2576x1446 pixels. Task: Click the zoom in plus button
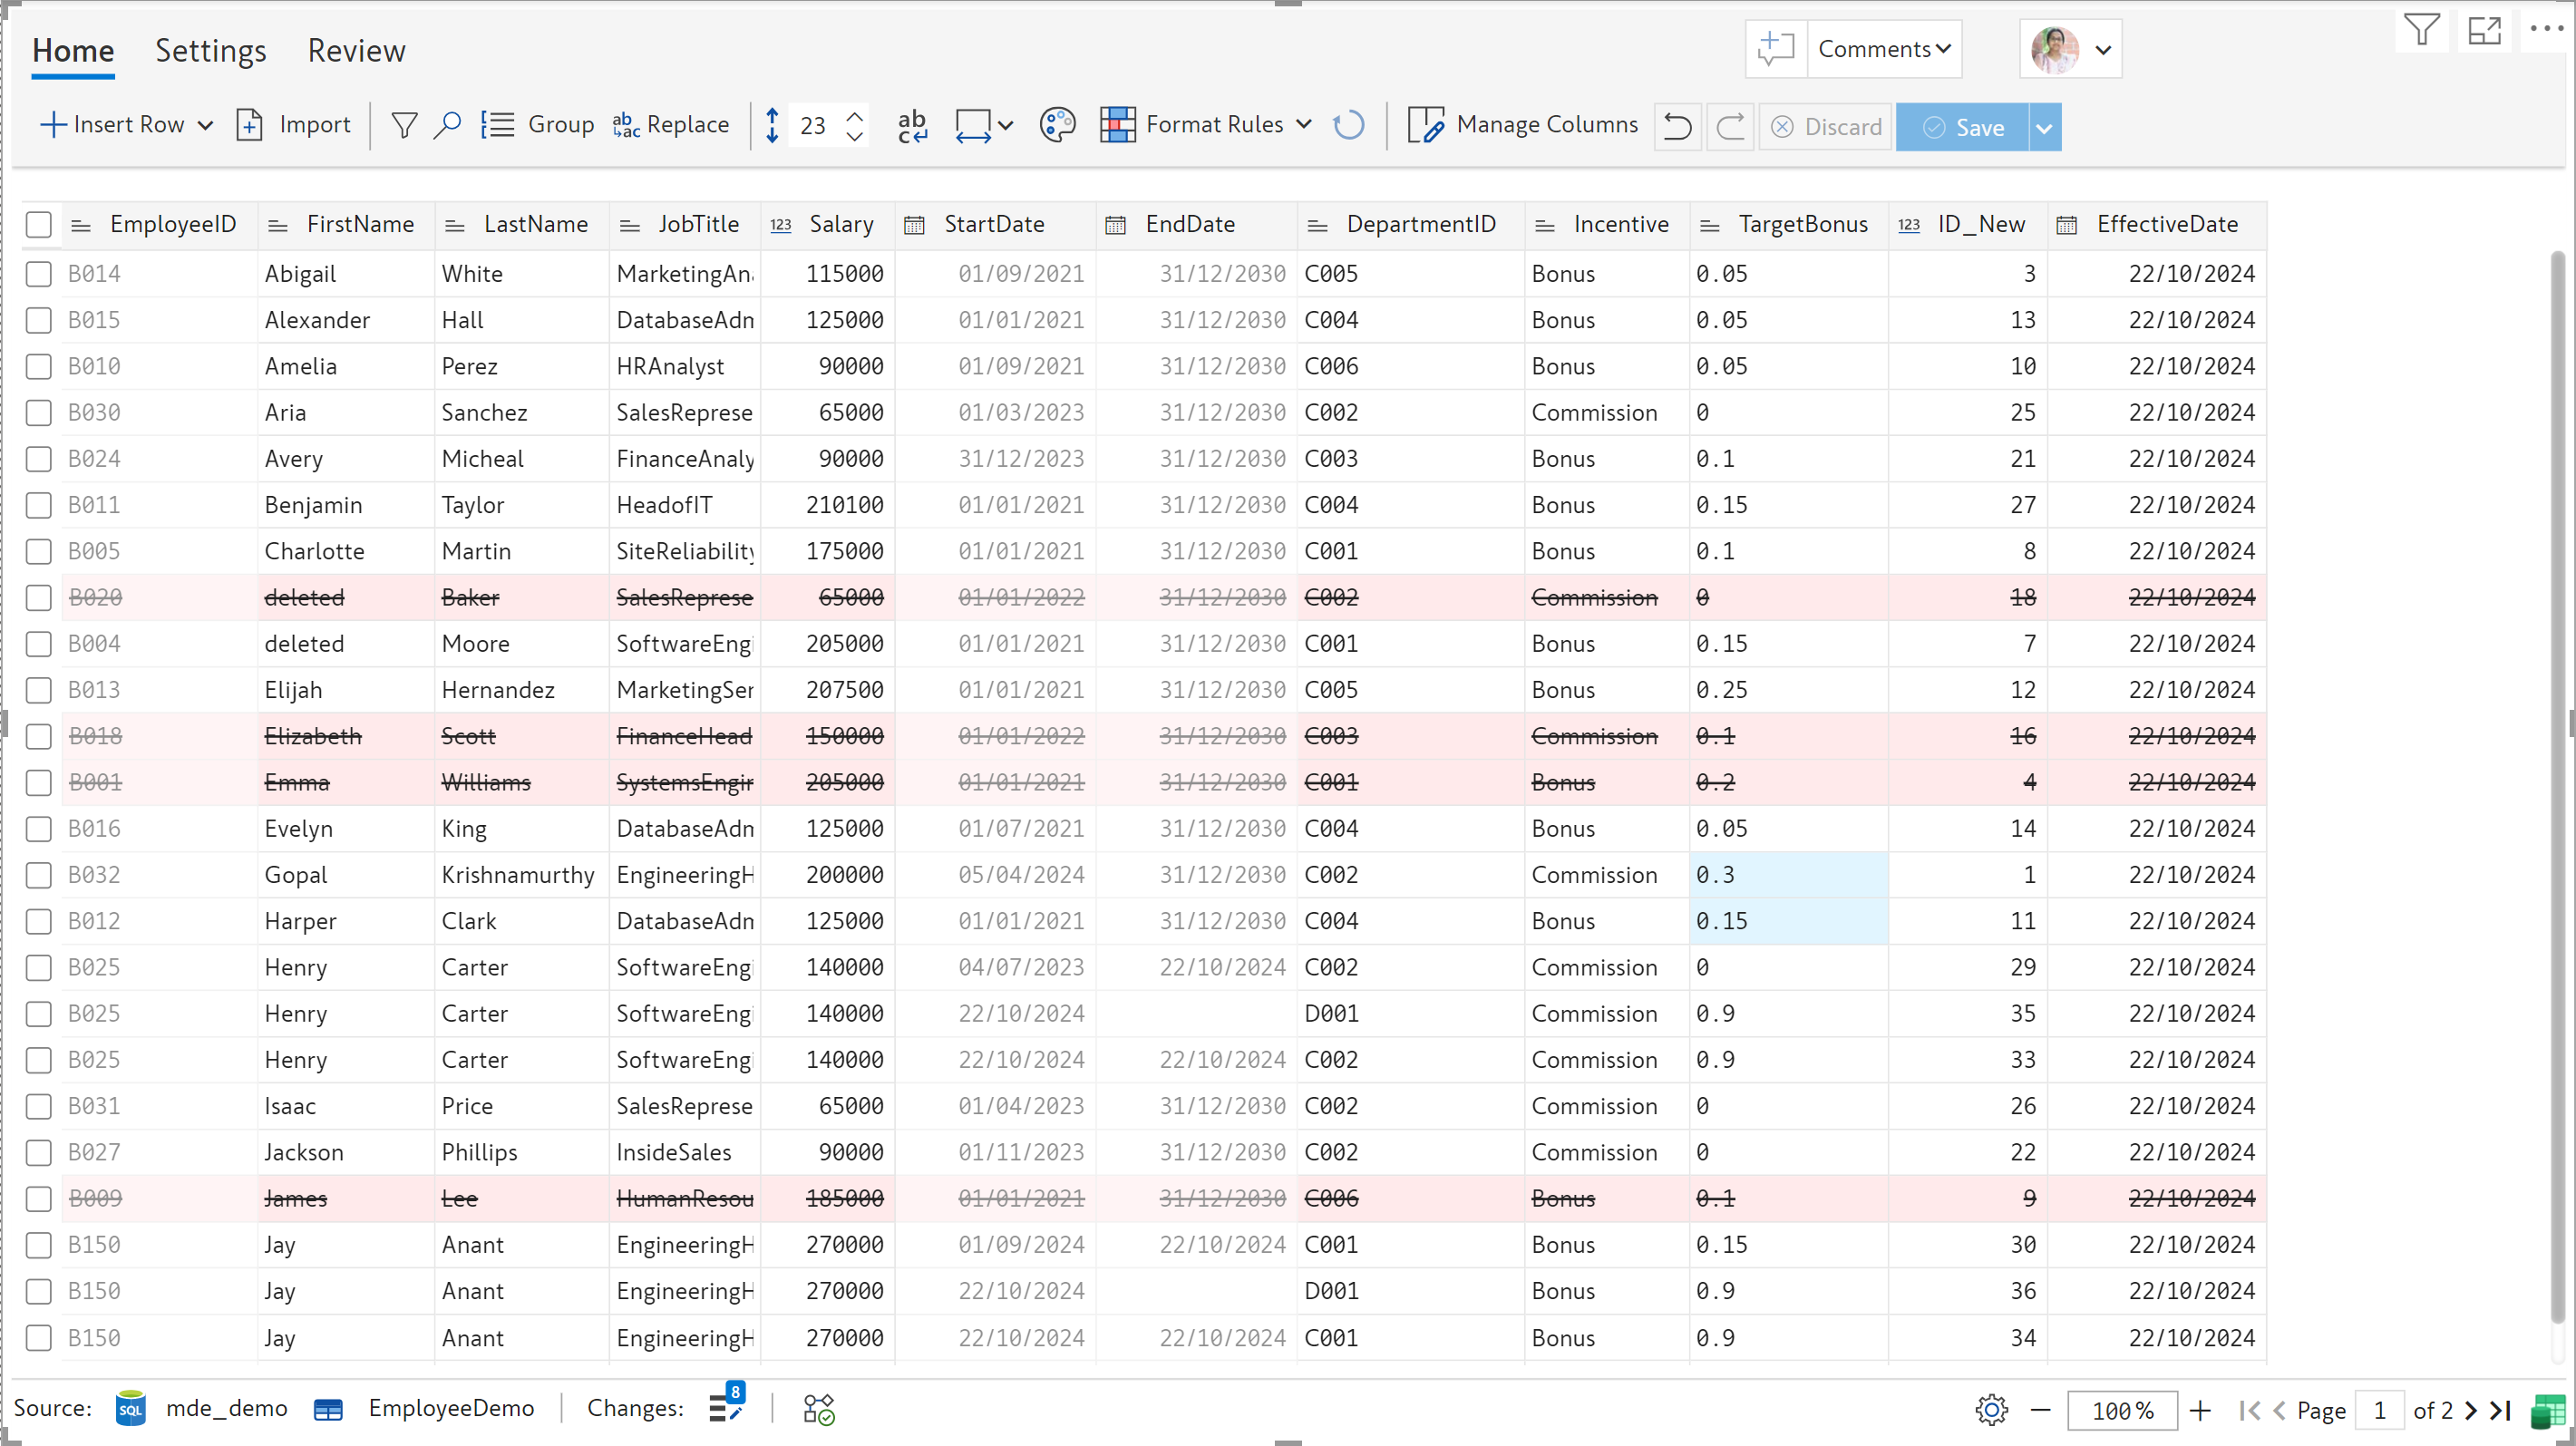2200,1410
